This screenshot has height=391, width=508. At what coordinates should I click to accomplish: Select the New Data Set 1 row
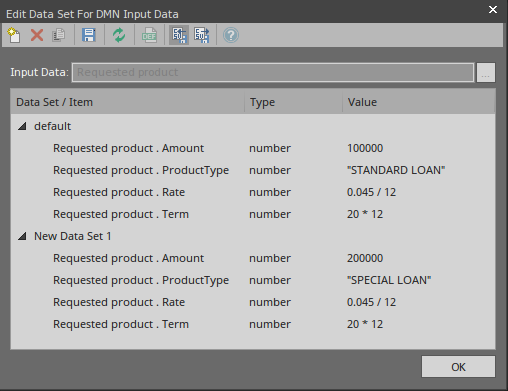[253, 236]
